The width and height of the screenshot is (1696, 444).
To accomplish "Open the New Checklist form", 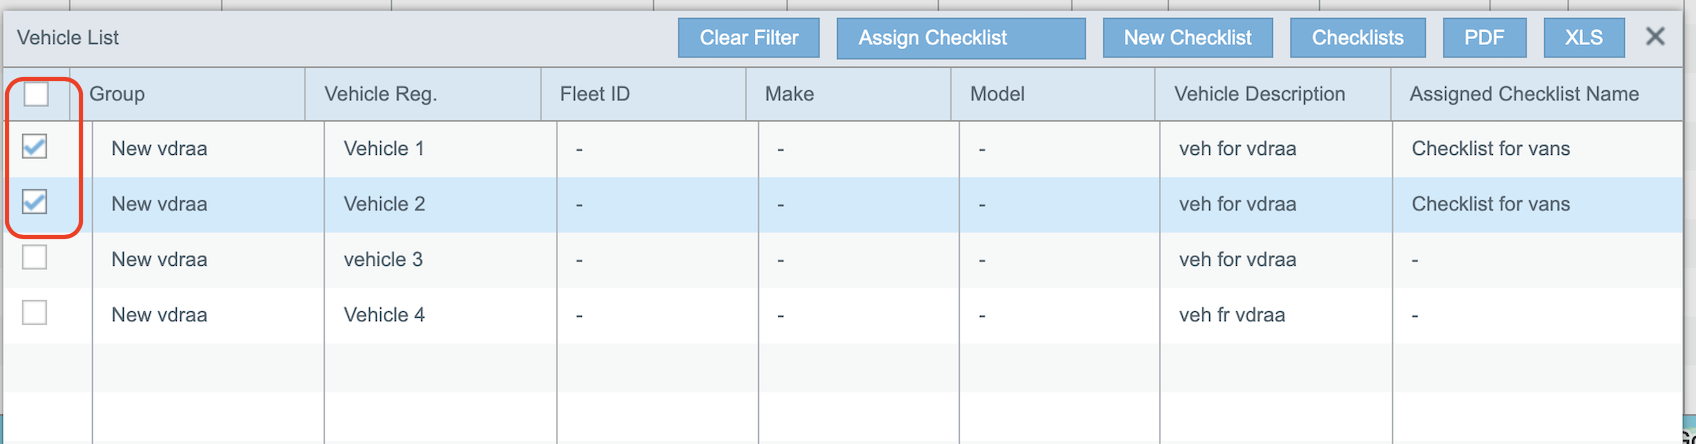I will click(x=1187, y=38).
